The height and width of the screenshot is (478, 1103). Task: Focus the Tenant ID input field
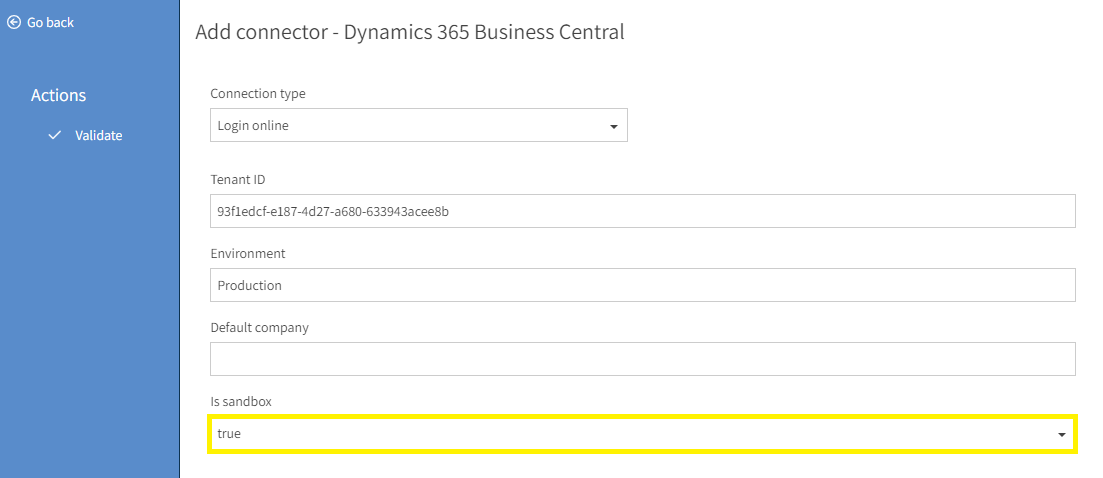coord(643,211)
